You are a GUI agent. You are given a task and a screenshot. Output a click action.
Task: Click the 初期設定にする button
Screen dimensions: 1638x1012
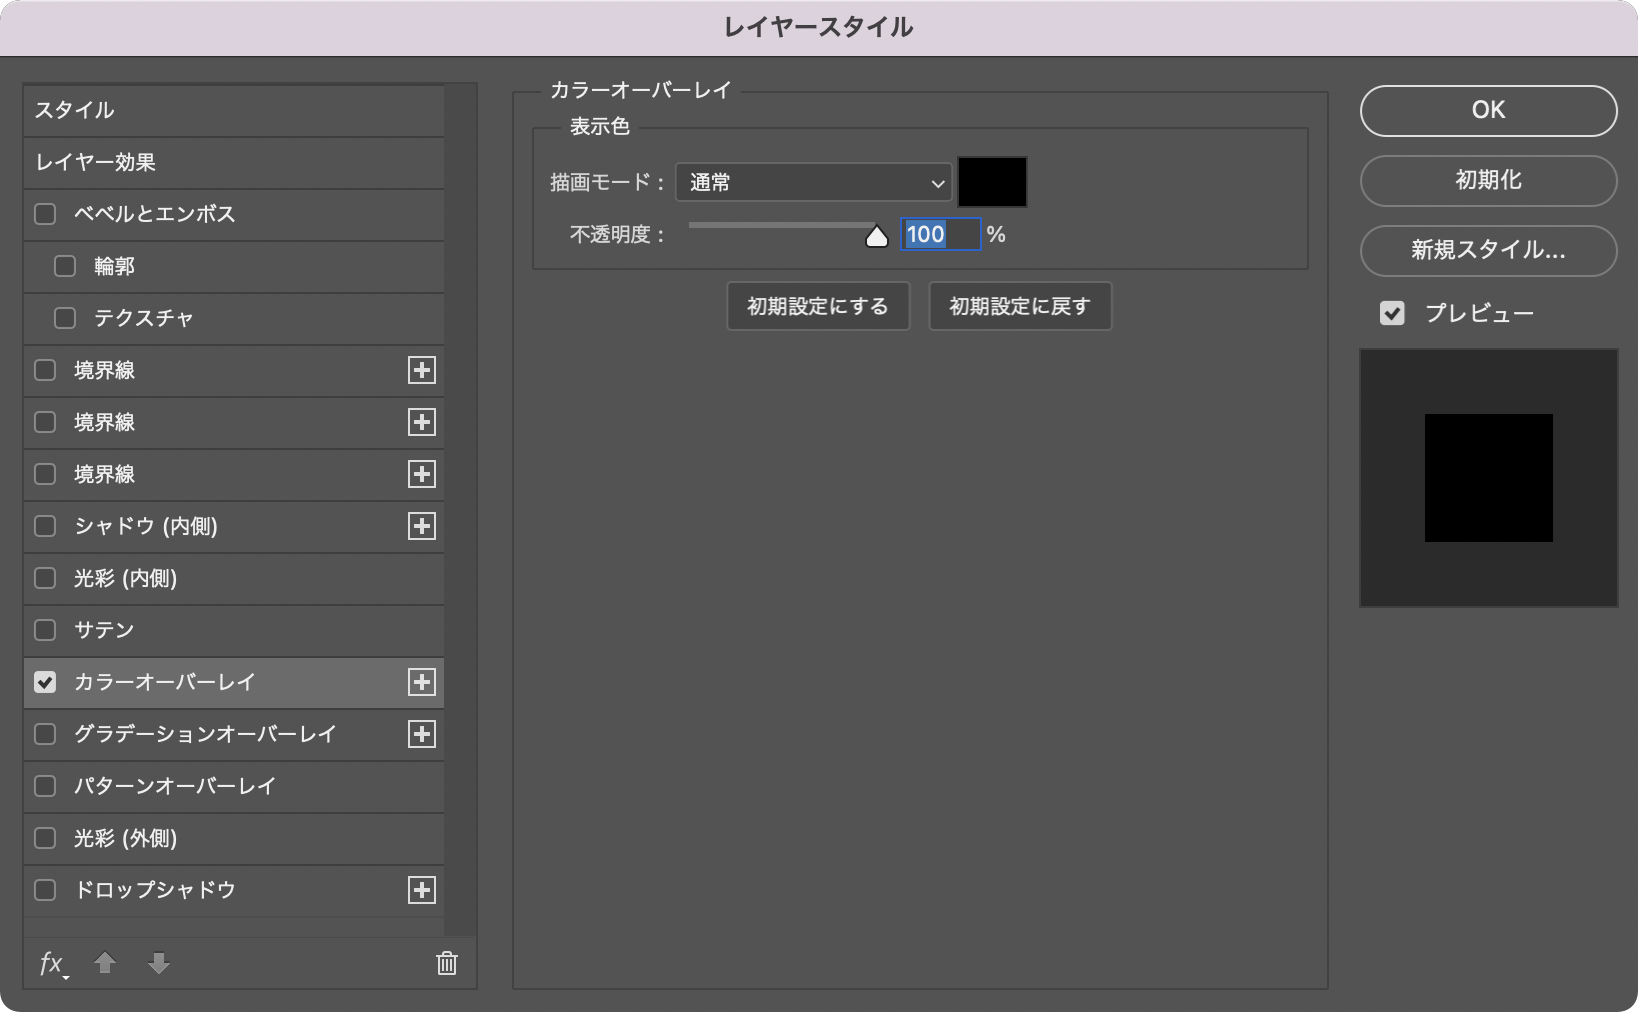[817, 306]
